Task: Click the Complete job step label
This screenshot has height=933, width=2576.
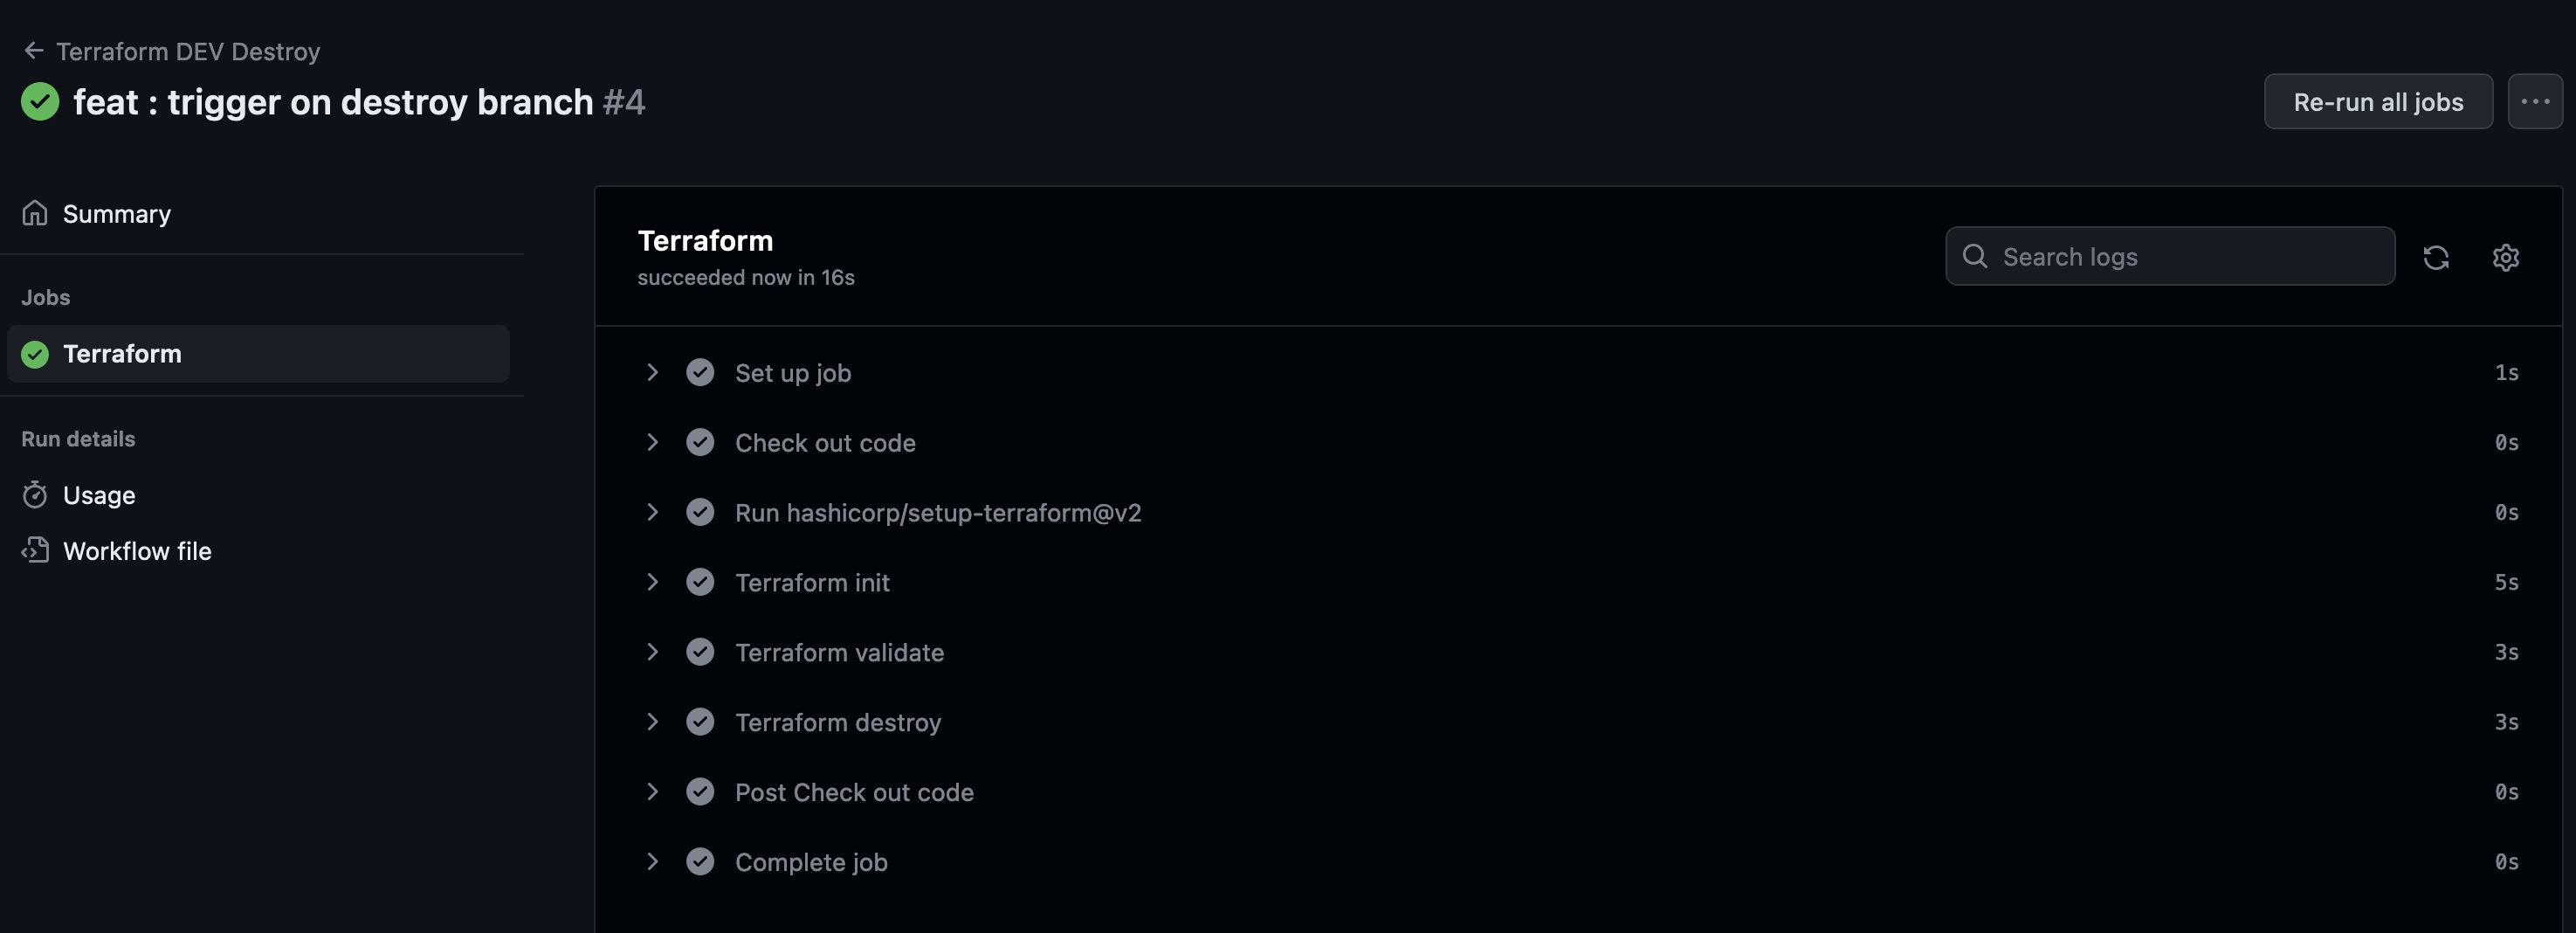Action: coord(811,863)
